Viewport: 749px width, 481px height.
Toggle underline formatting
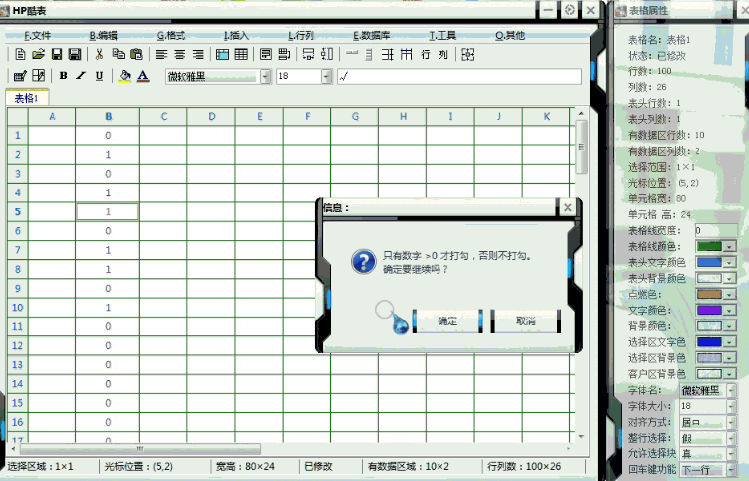(x=99, y=75)
